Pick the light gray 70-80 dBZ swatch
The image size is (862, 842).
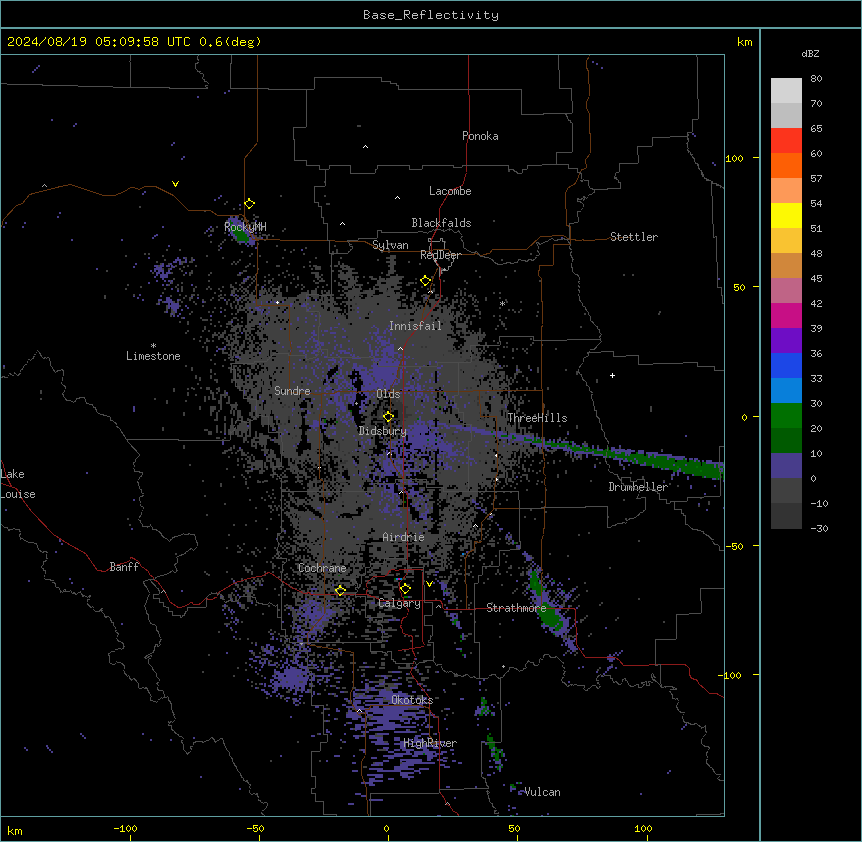786,91
